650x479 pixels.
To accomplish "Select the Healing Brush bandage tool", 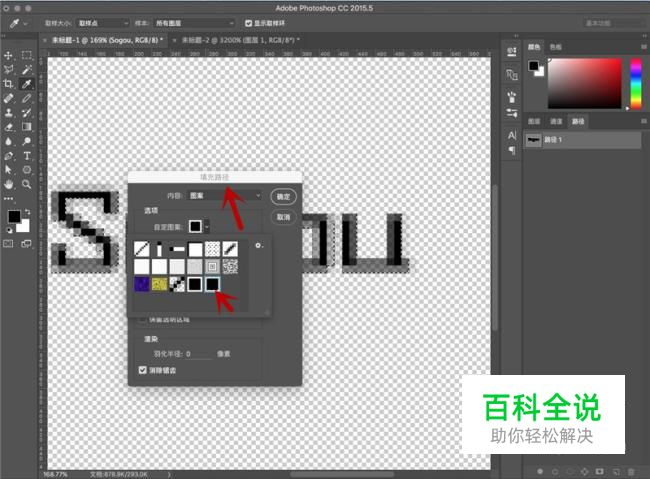I will click(8, 98).
